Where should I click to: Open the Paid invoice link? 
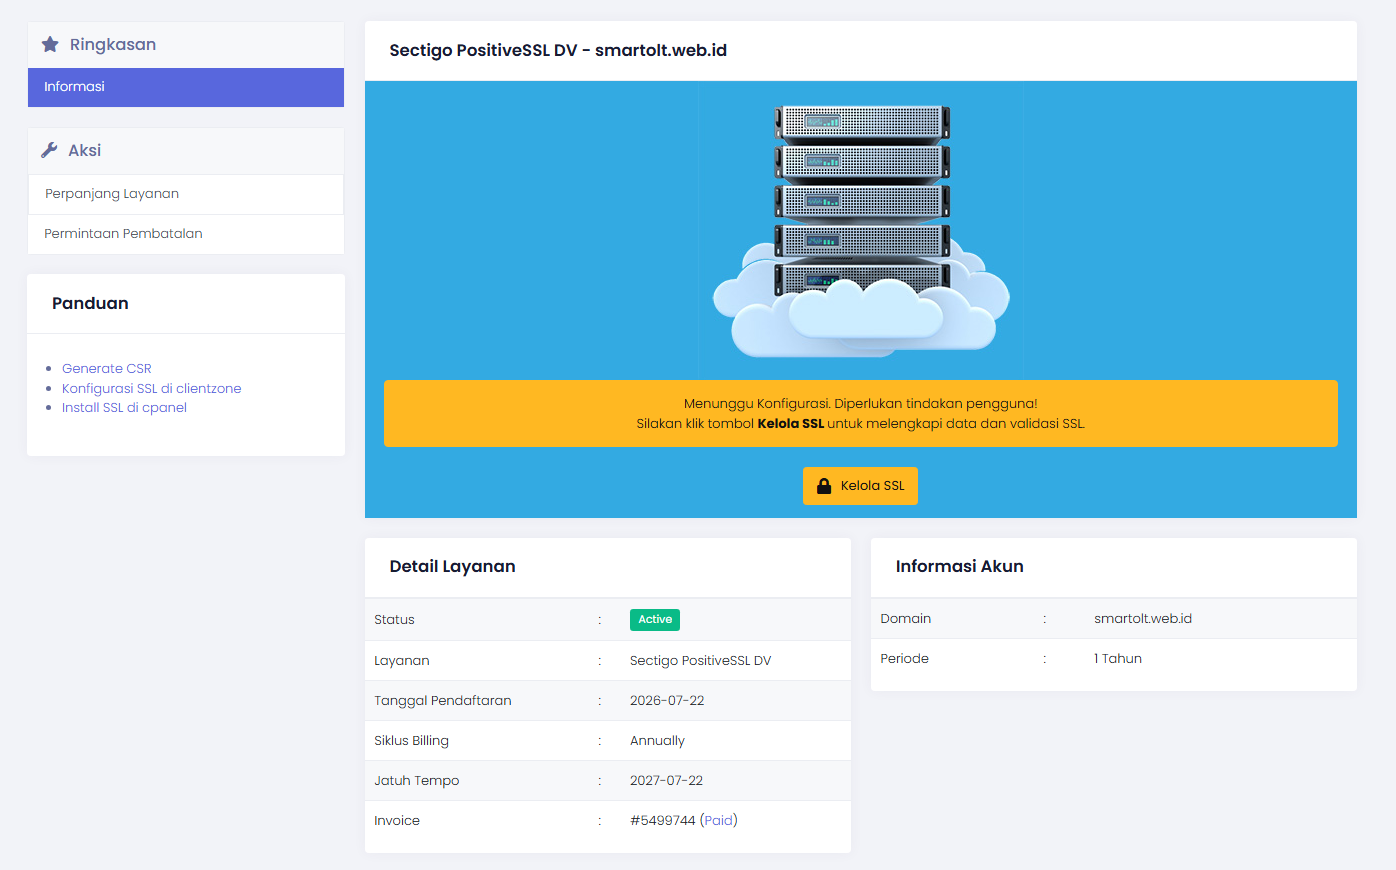[718, 821]
